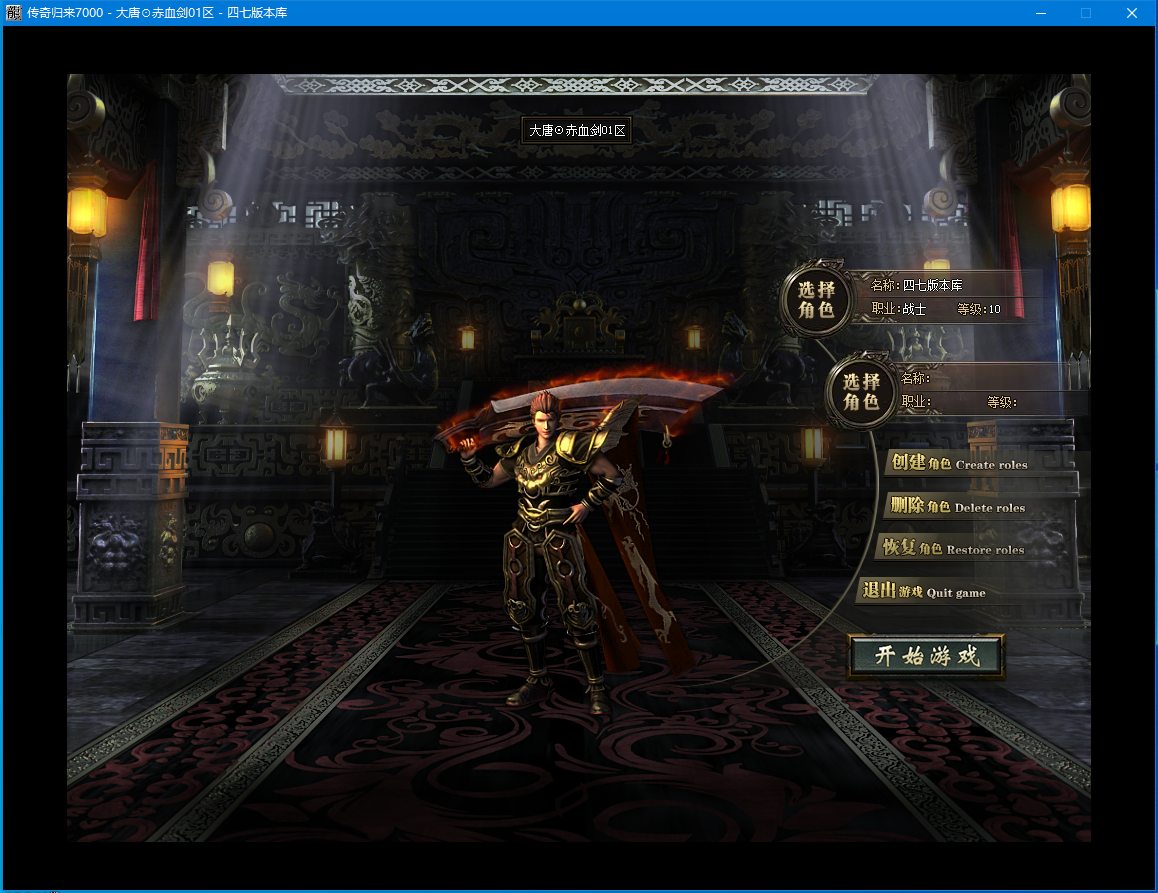Click the 职业:战士 class text

coord(898,309)
